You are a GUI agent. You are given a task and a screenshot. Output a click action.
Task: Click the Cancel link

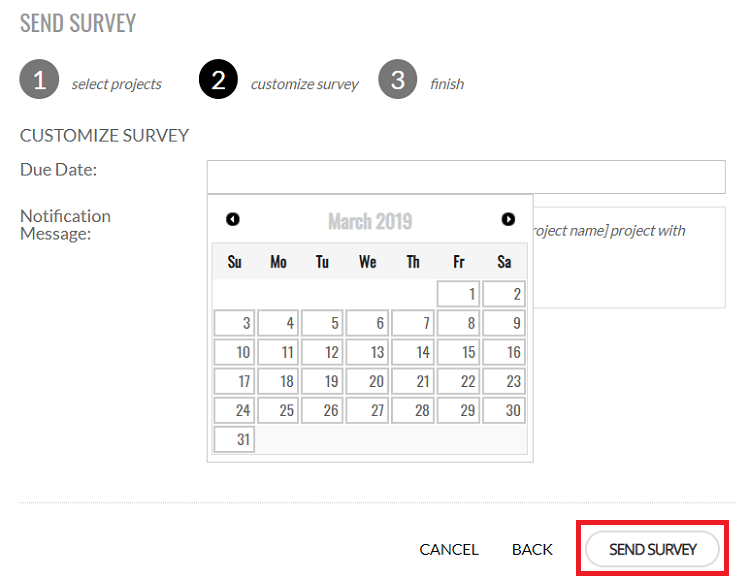click(x=449, y=549)
